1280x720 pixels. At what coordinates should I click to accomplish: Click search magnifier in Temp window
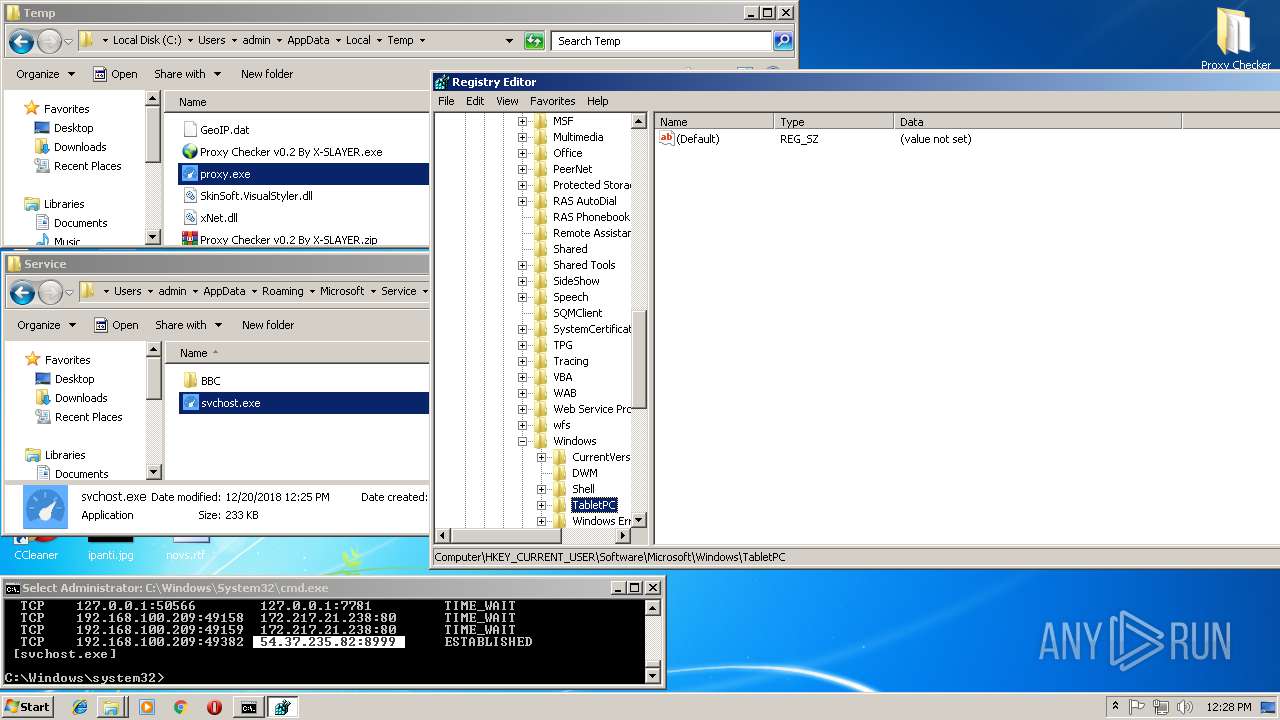tap(783, 41)
